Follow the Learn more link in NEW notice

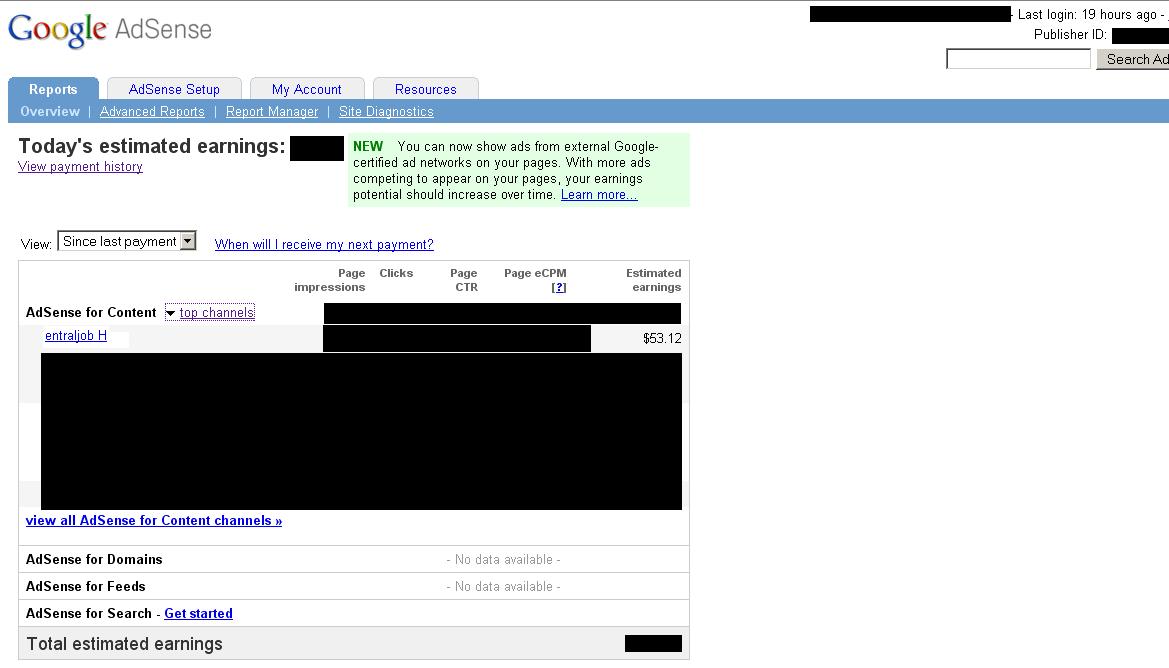tap(599, 195)
